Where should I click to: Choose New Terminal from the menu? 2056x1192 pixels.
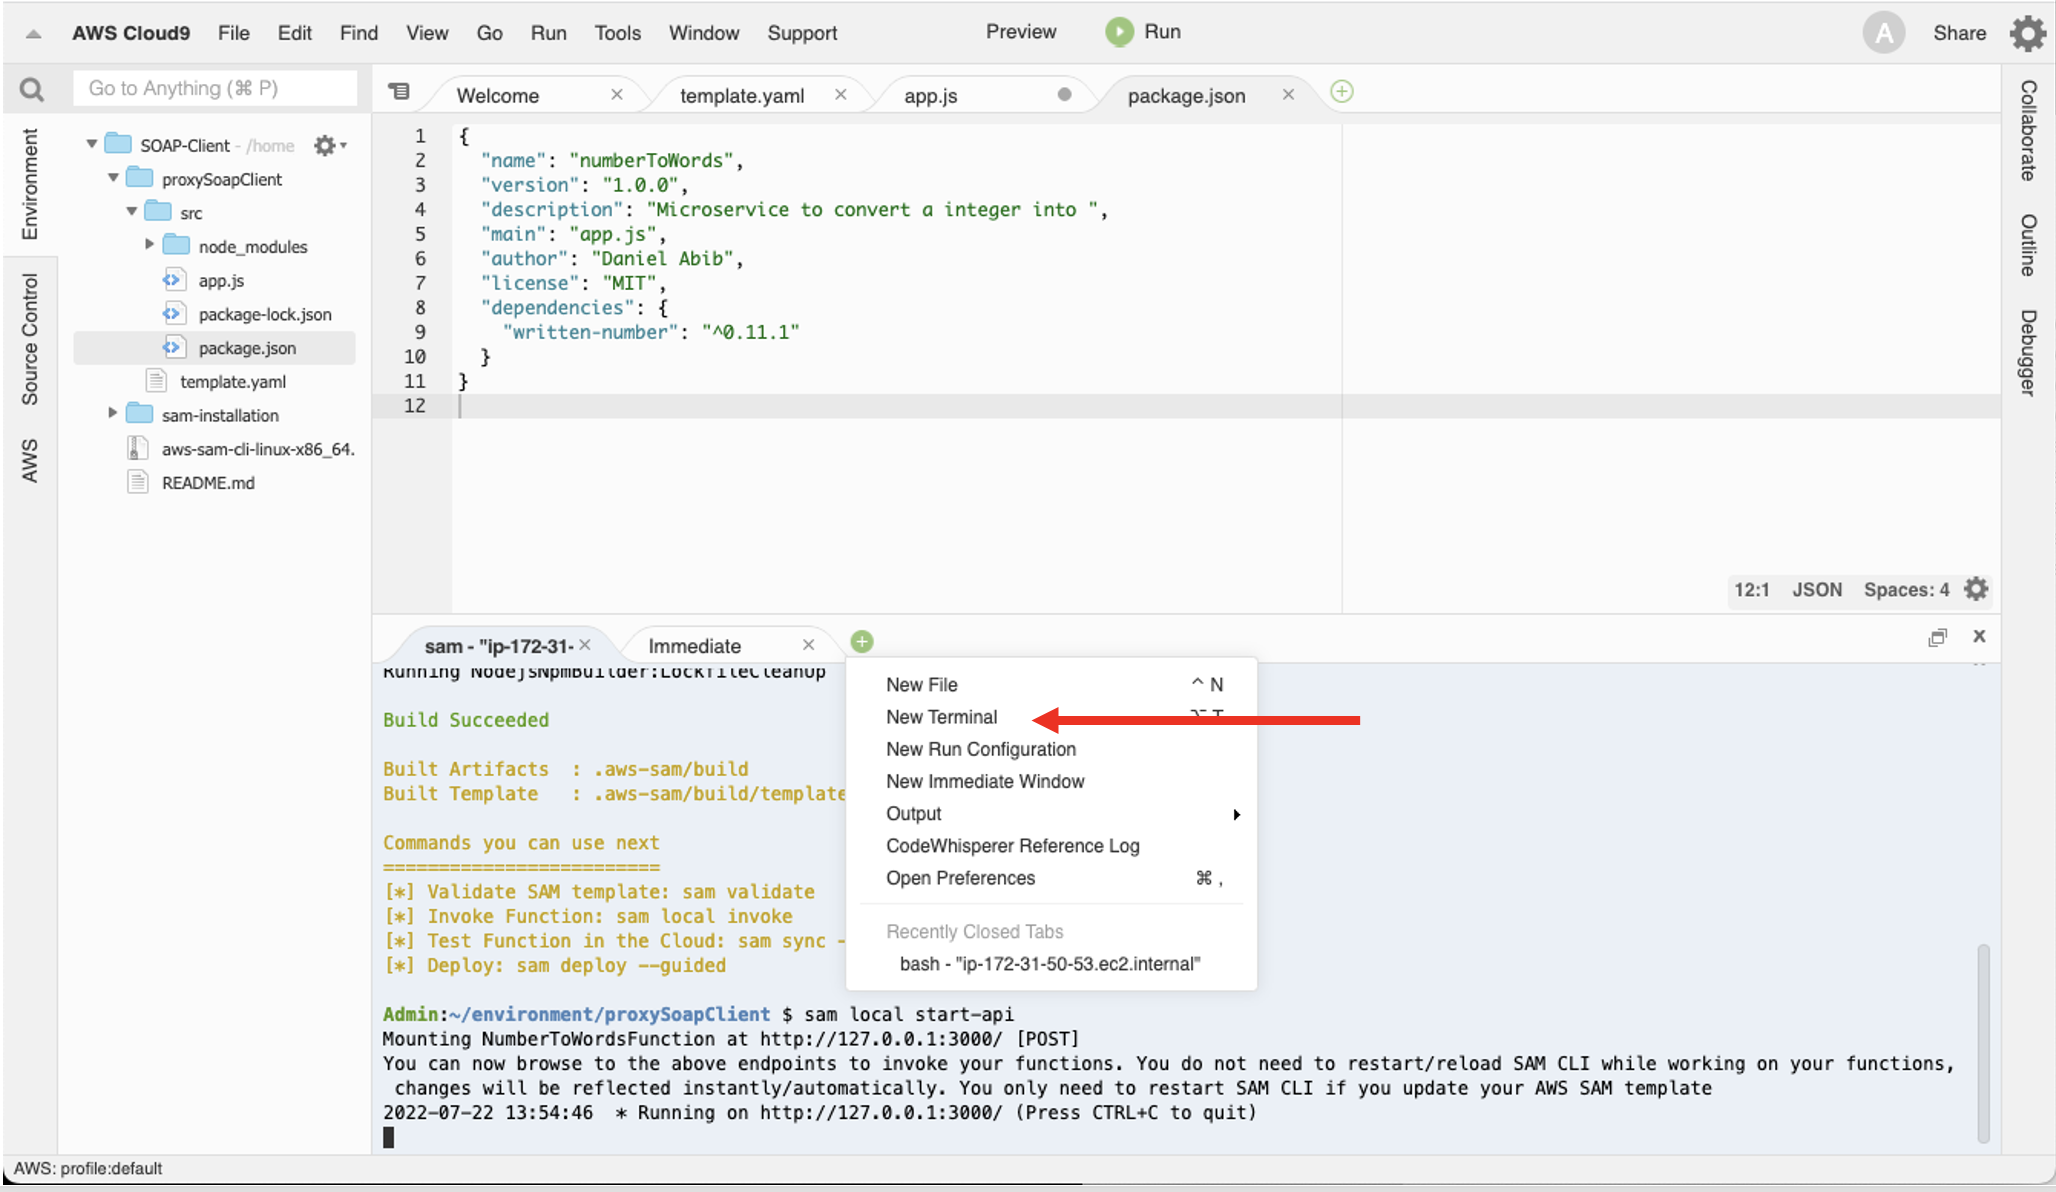click(x=941, y=717)
